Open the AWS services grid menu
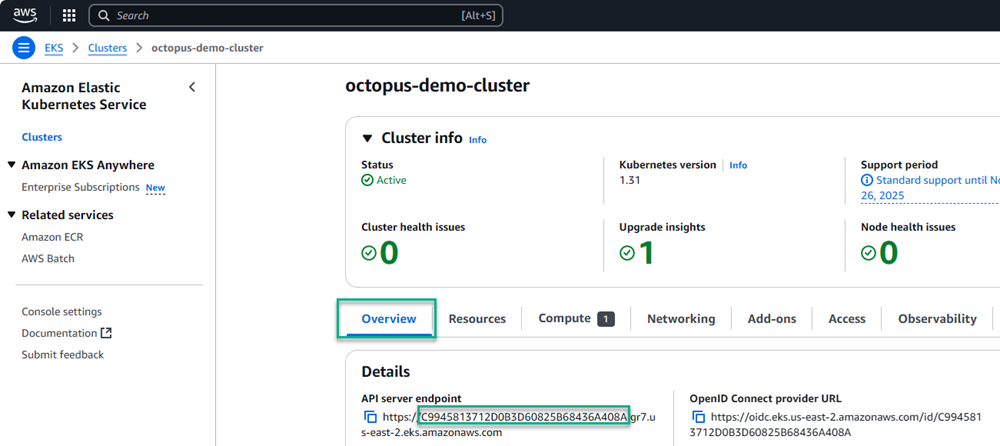This screenshot has width=1000, height=446. 69,16
